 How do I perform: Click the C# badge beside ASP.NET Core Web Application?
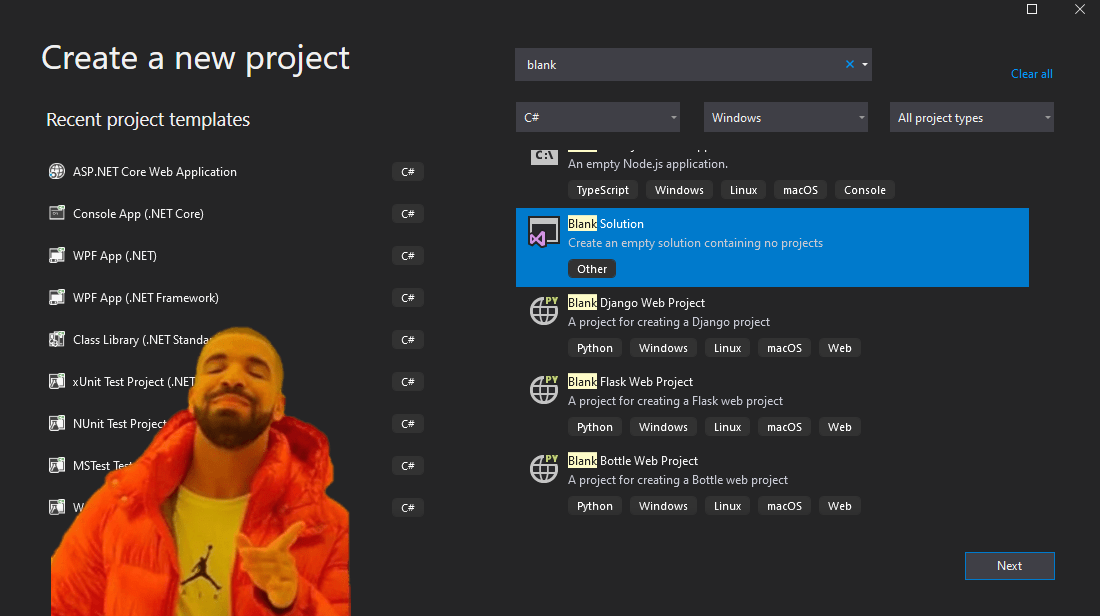pos(408,172)
